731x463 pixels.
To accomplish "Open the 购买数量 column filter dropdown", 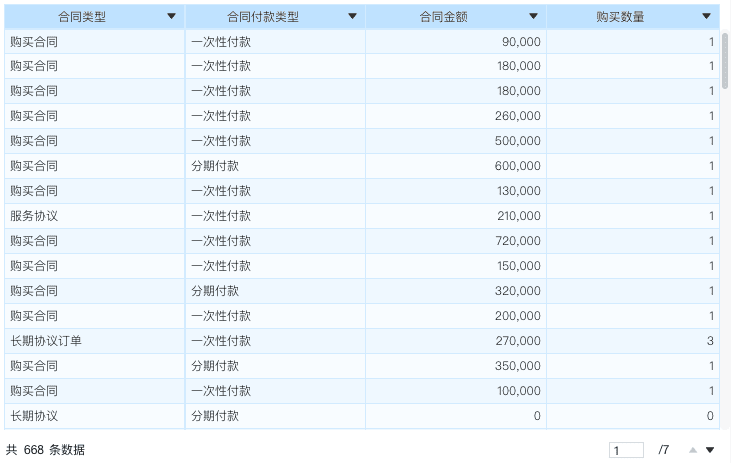I will coord(706,16).
